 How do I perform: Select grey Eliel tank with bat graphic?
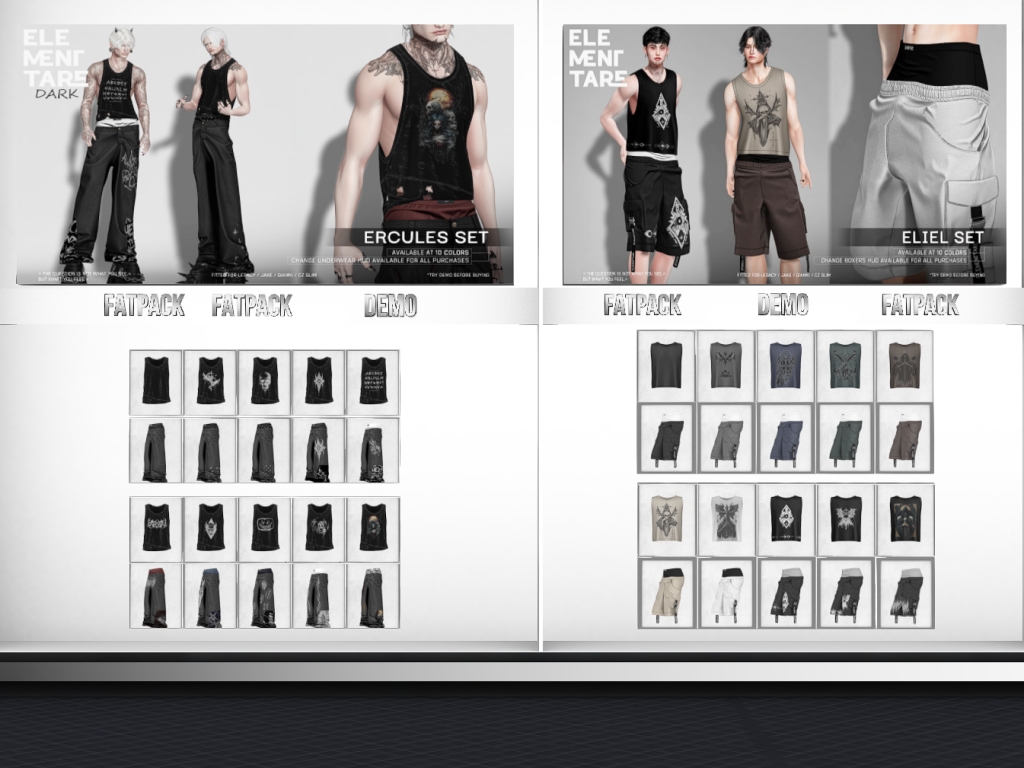tap(726, 366)
